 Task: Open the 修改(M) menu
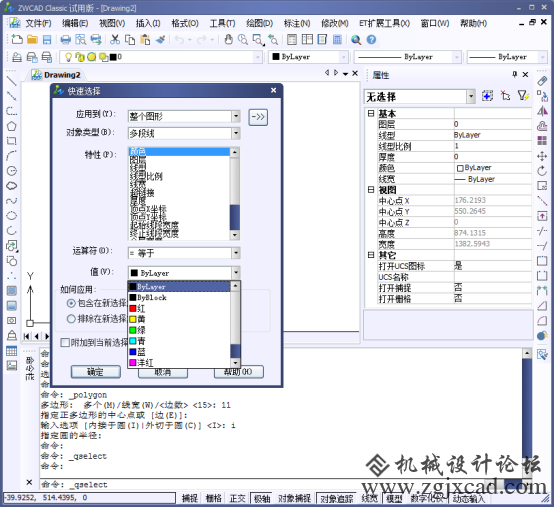335,23
